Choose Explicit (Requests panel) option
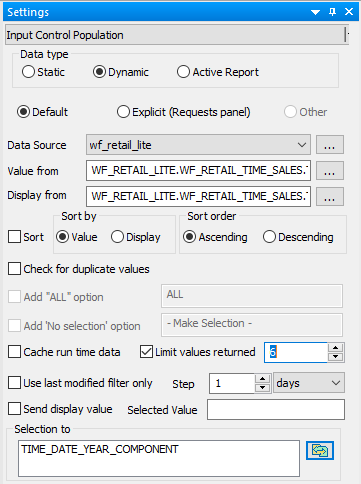 point(184,112)
